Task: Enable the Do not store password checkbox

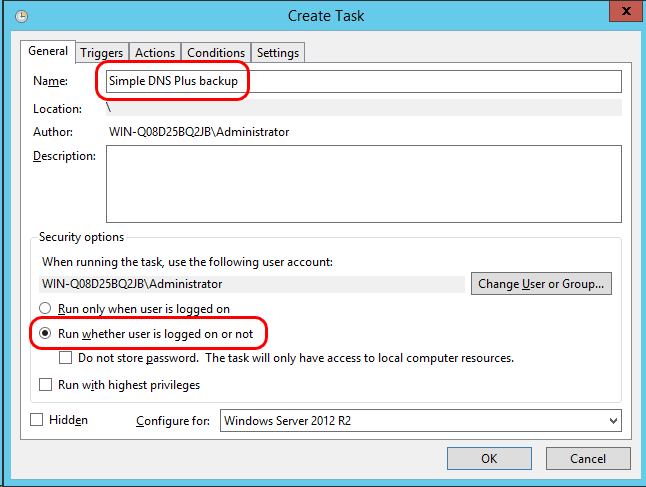Action: click(x=66, y=358)
